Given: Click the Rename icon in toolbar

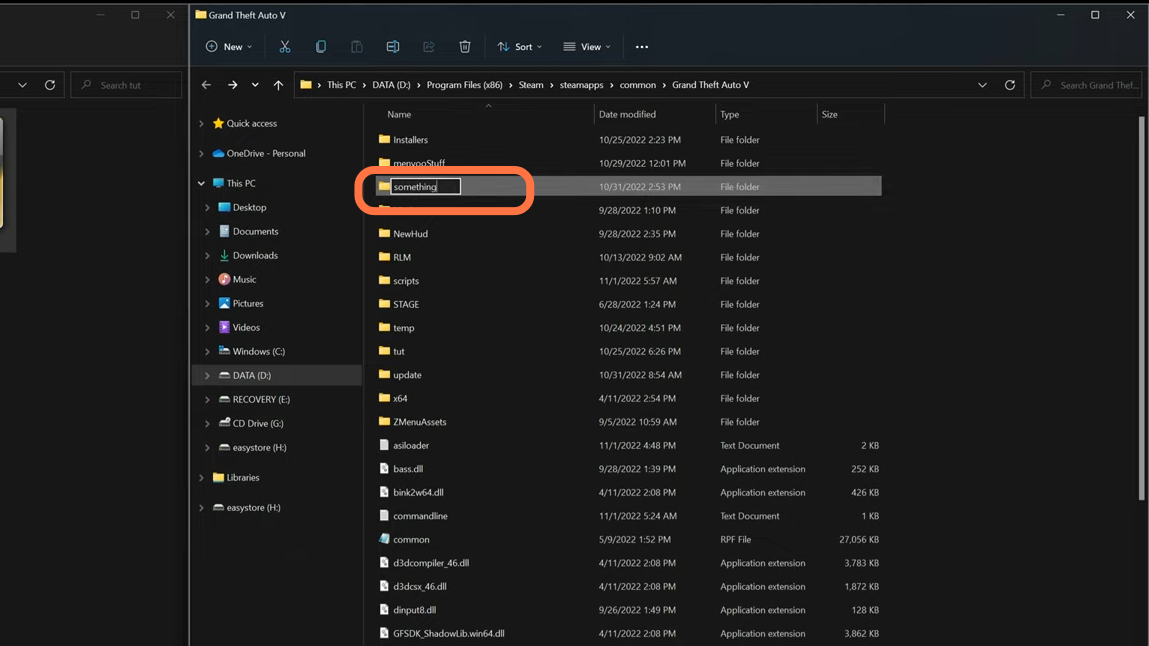Looking at the screenshot, I should tap(393, 47).
